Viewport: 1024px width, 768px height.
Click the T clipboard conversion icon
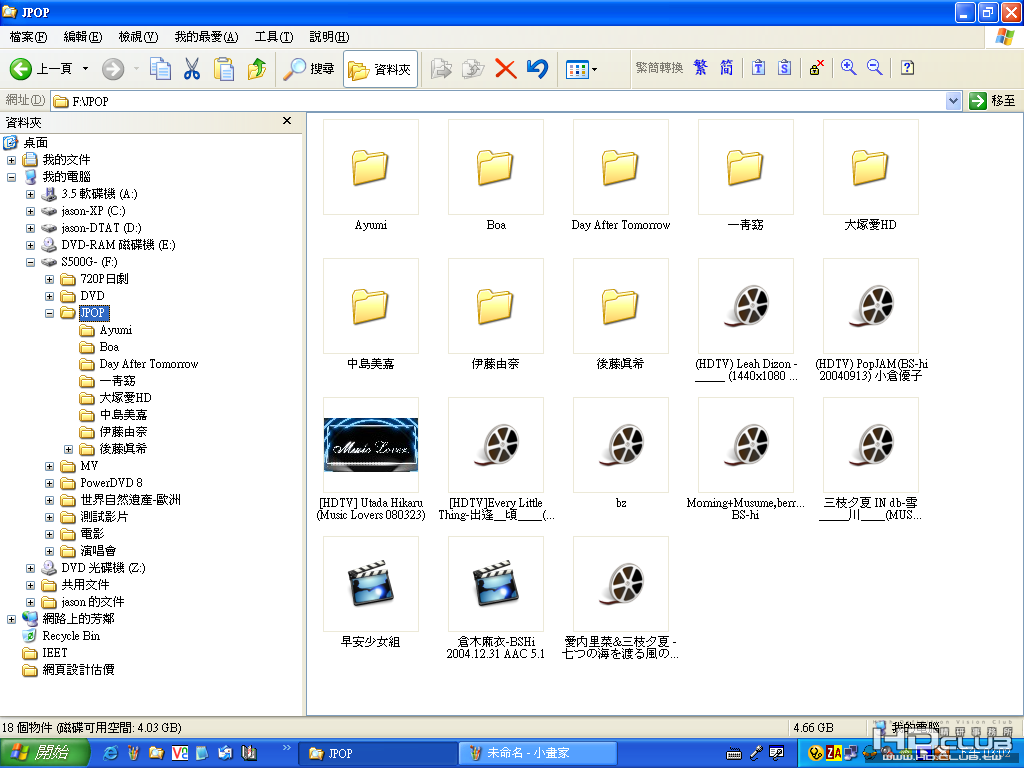(758, 67)
